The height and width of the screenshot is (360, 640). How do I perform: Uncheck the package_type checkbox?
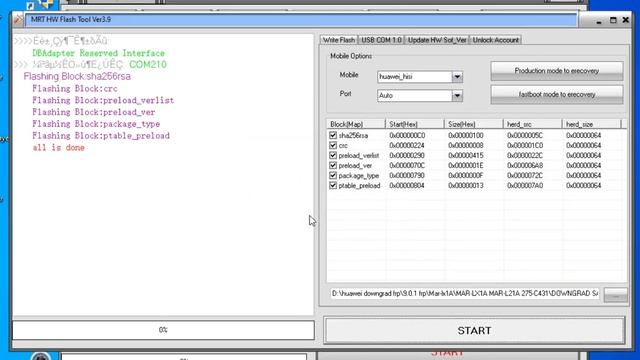(333, 175)
